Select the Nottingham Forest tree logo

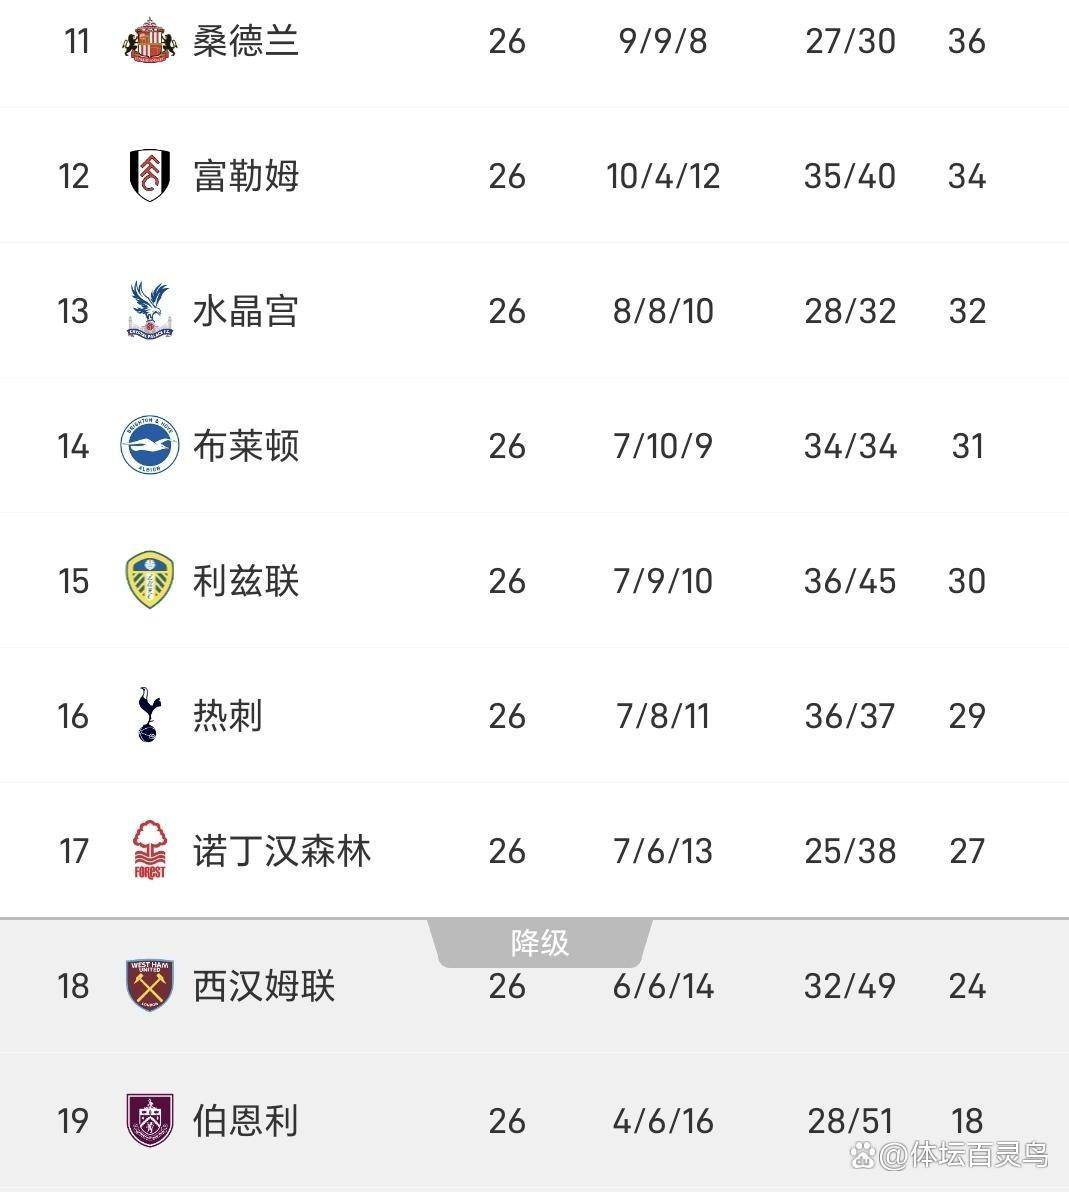150,851
